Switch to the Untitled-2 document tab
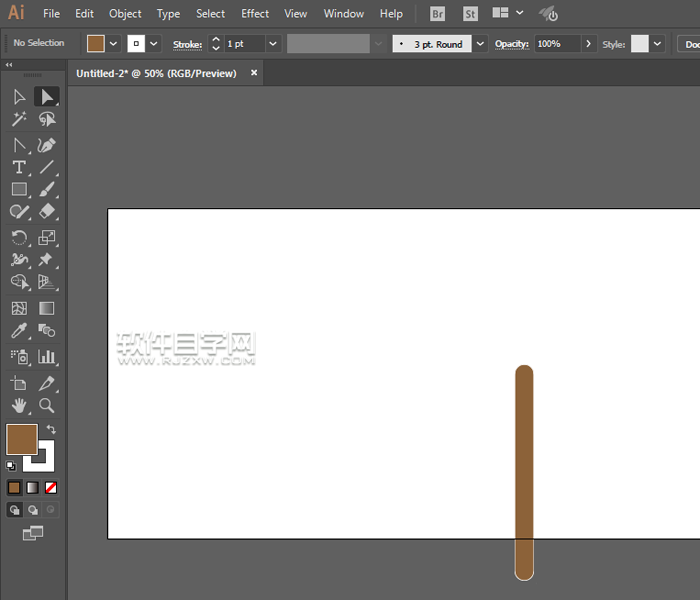 (157, 73)
